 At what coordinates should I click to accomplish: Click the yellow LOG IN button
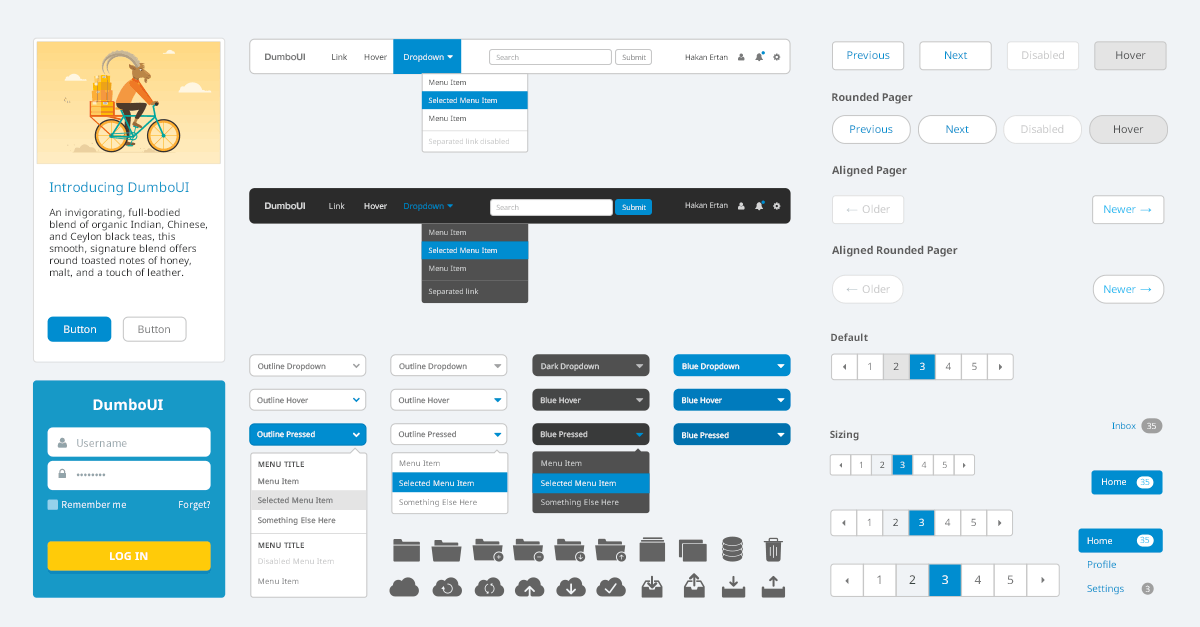(x=129, y=556)
